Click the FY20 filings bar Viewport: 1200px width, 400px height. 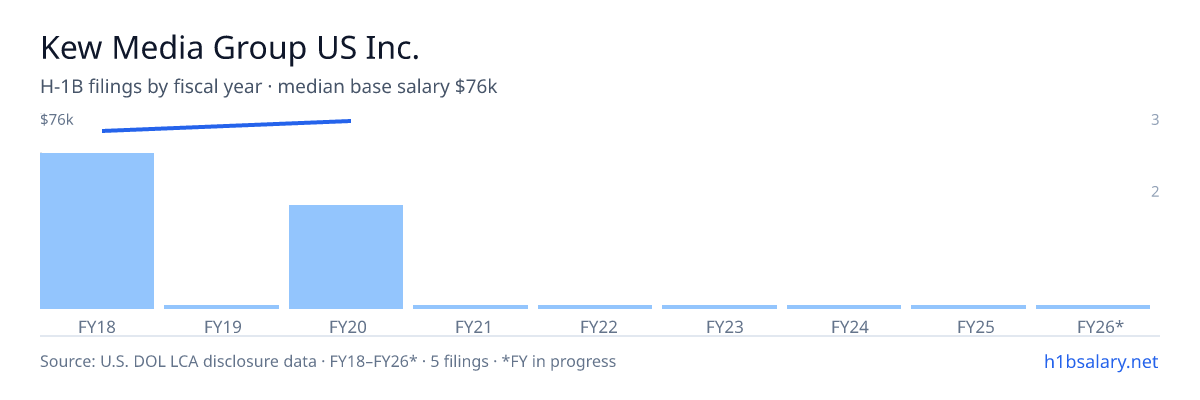pos(346,257)
